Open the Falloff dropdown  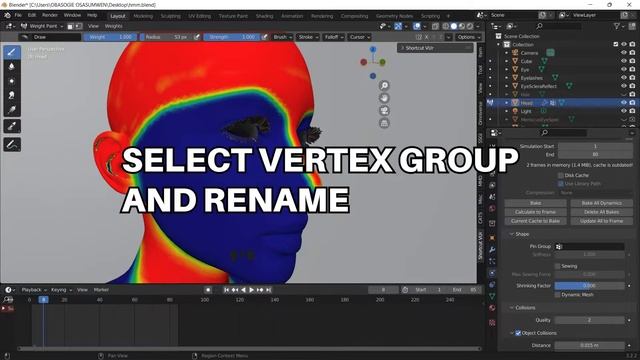[333, 37]
